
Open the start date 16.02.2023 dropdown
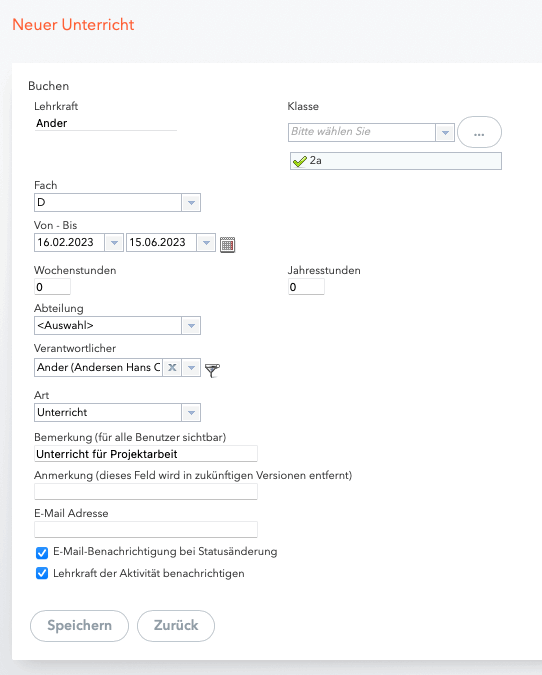[x=114, y=243]
